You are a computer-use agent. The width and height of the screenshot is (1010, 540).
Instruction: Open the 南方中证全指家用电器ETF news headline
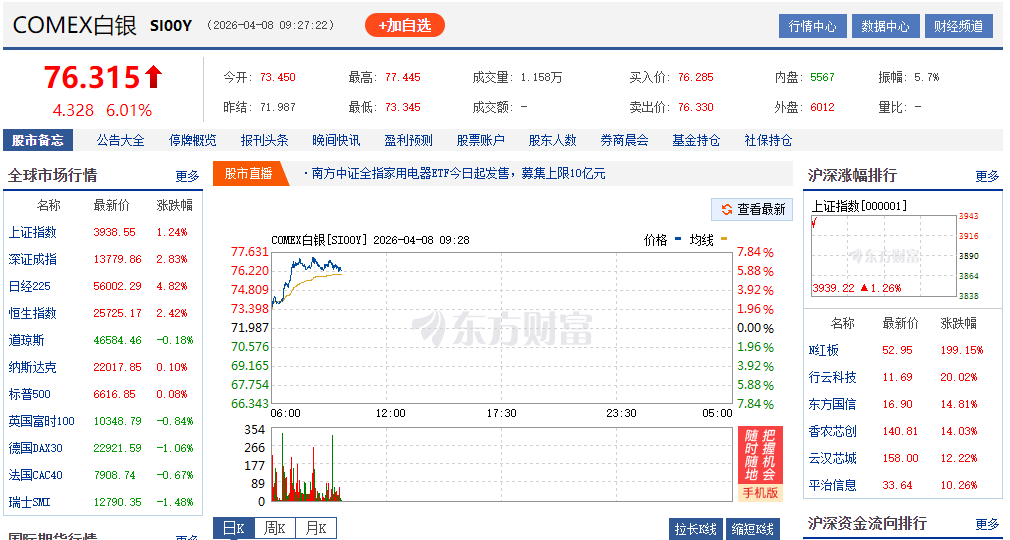458,174
